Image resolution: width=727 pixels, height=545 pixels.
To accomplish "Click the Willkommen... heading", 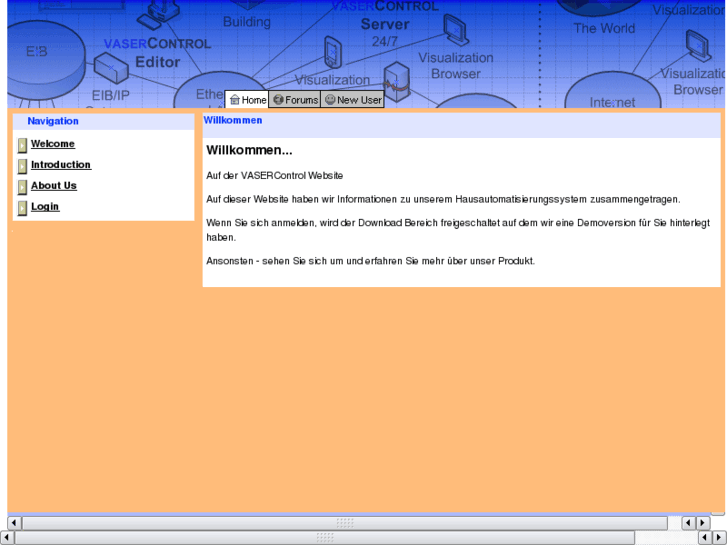I will click(x=249, y=150).
